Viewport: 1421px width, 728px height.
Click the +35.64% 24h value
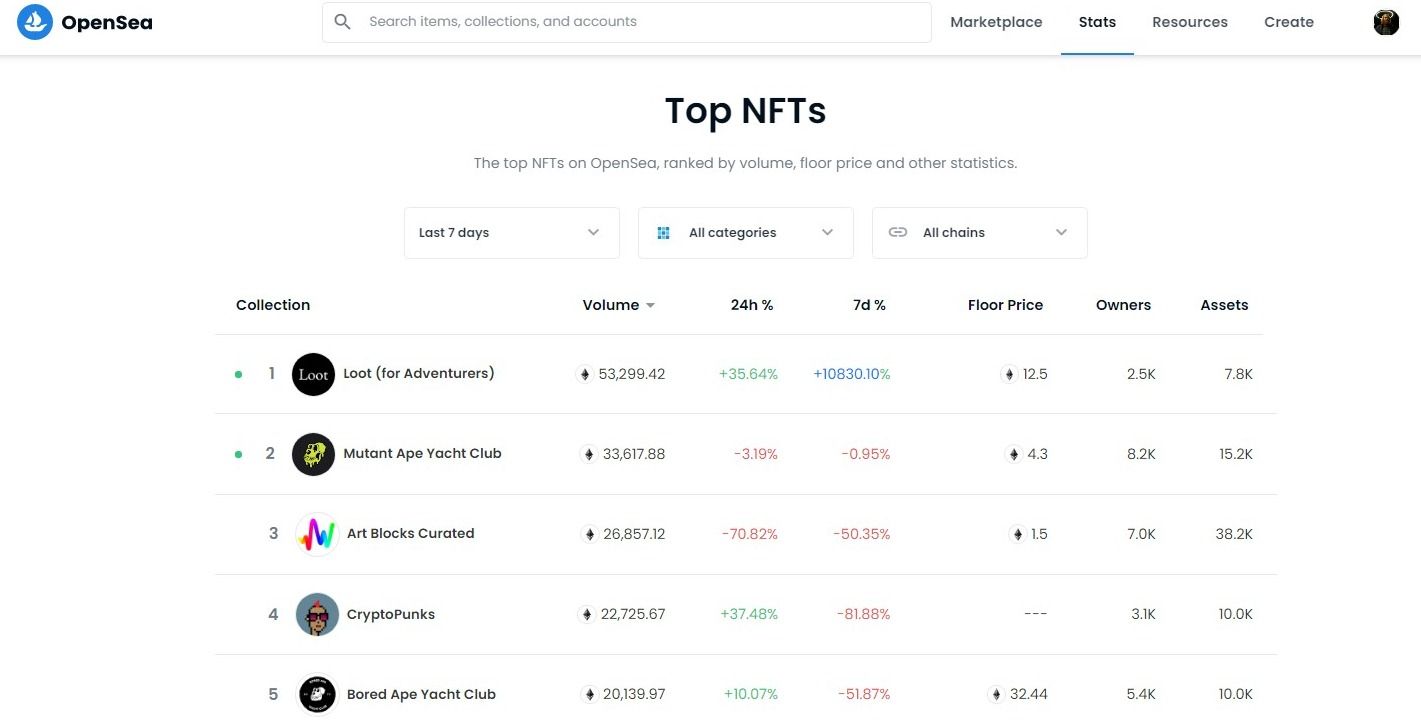coord(748,374)
